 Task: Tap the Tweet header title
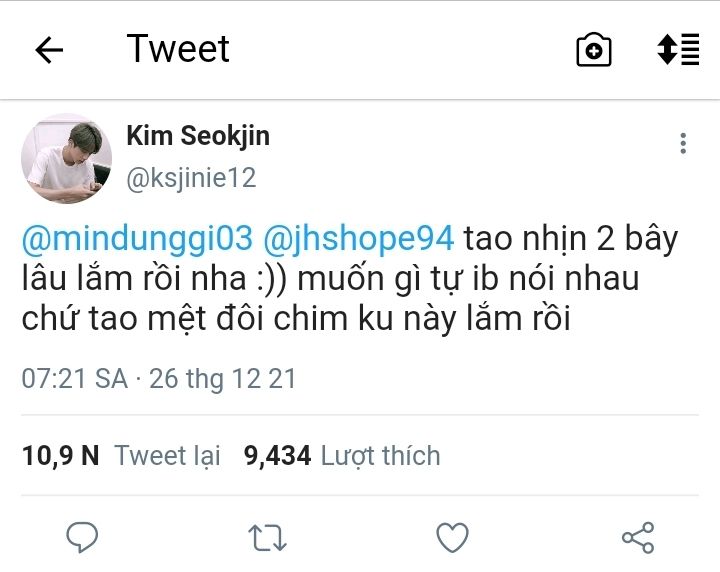pyautogui.click(x=178, y=49)
